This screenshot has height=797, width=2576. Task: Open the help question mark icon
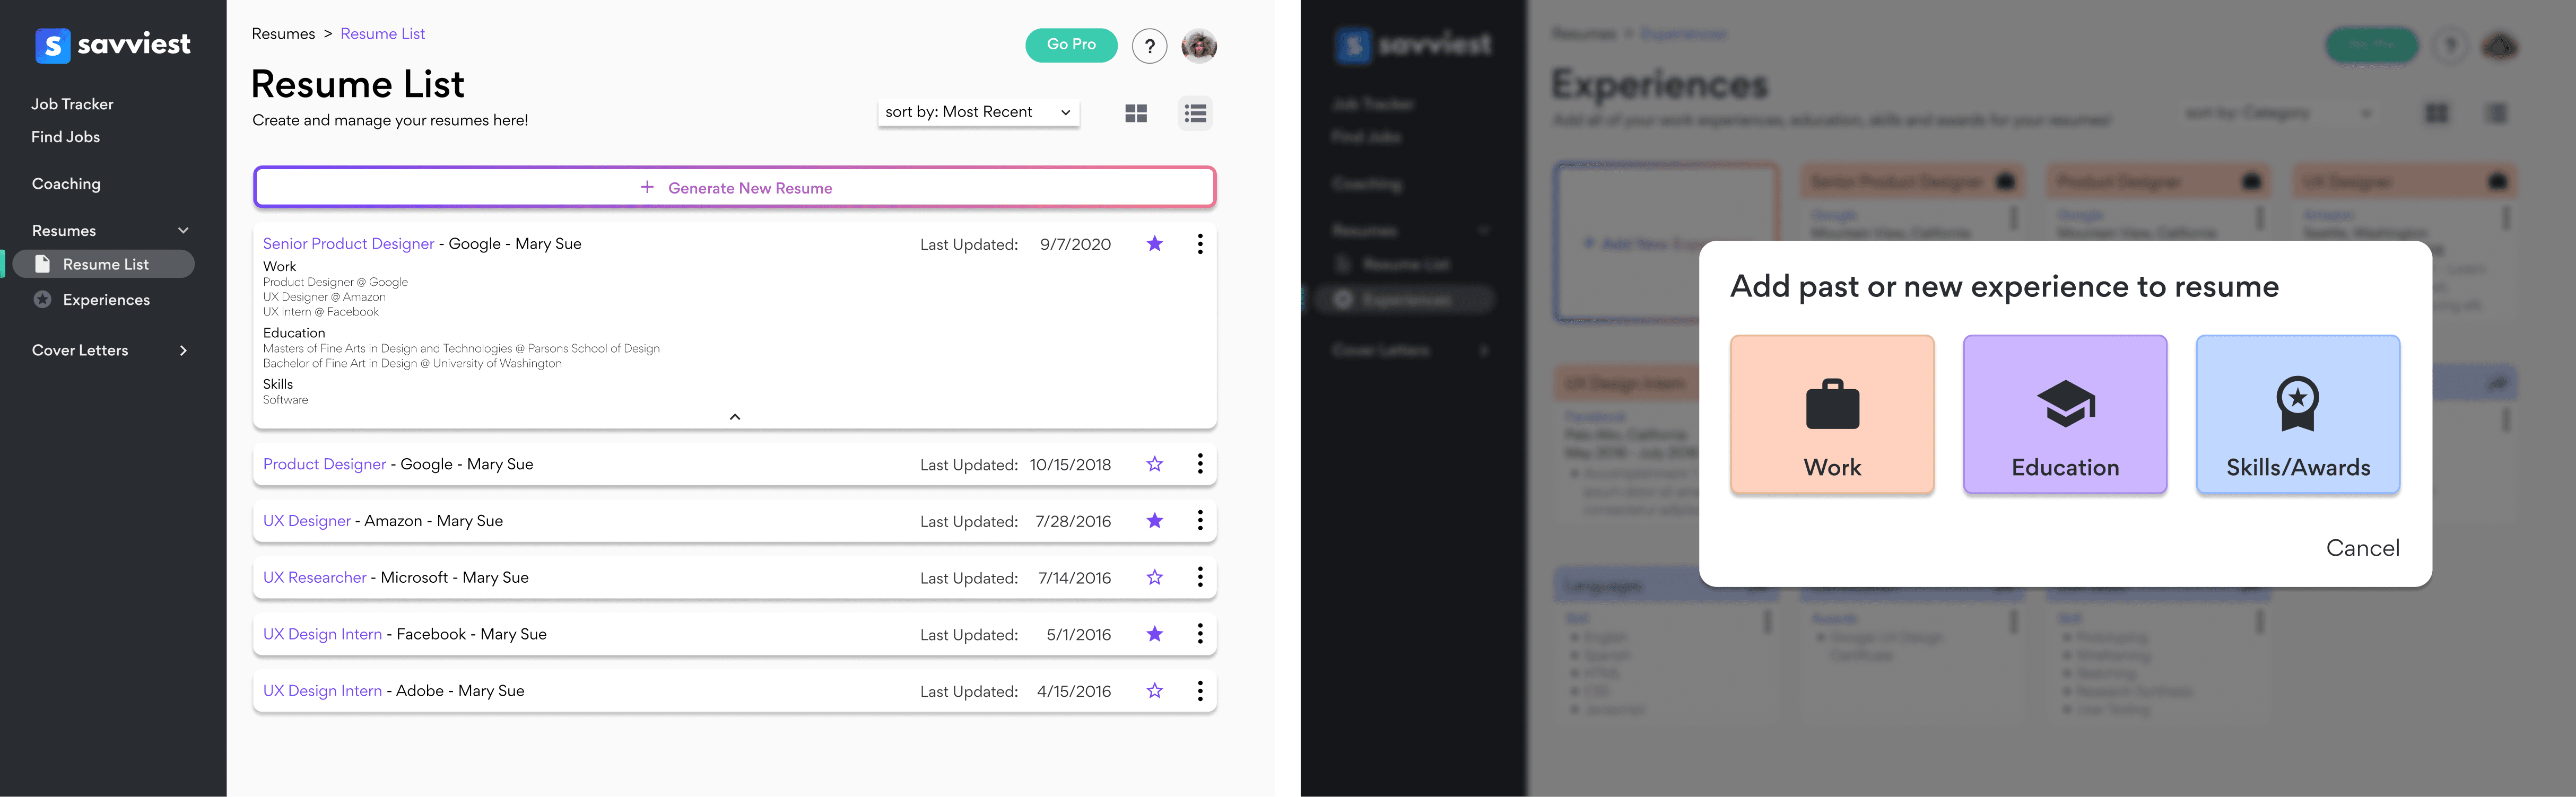tap(1149, 46)
